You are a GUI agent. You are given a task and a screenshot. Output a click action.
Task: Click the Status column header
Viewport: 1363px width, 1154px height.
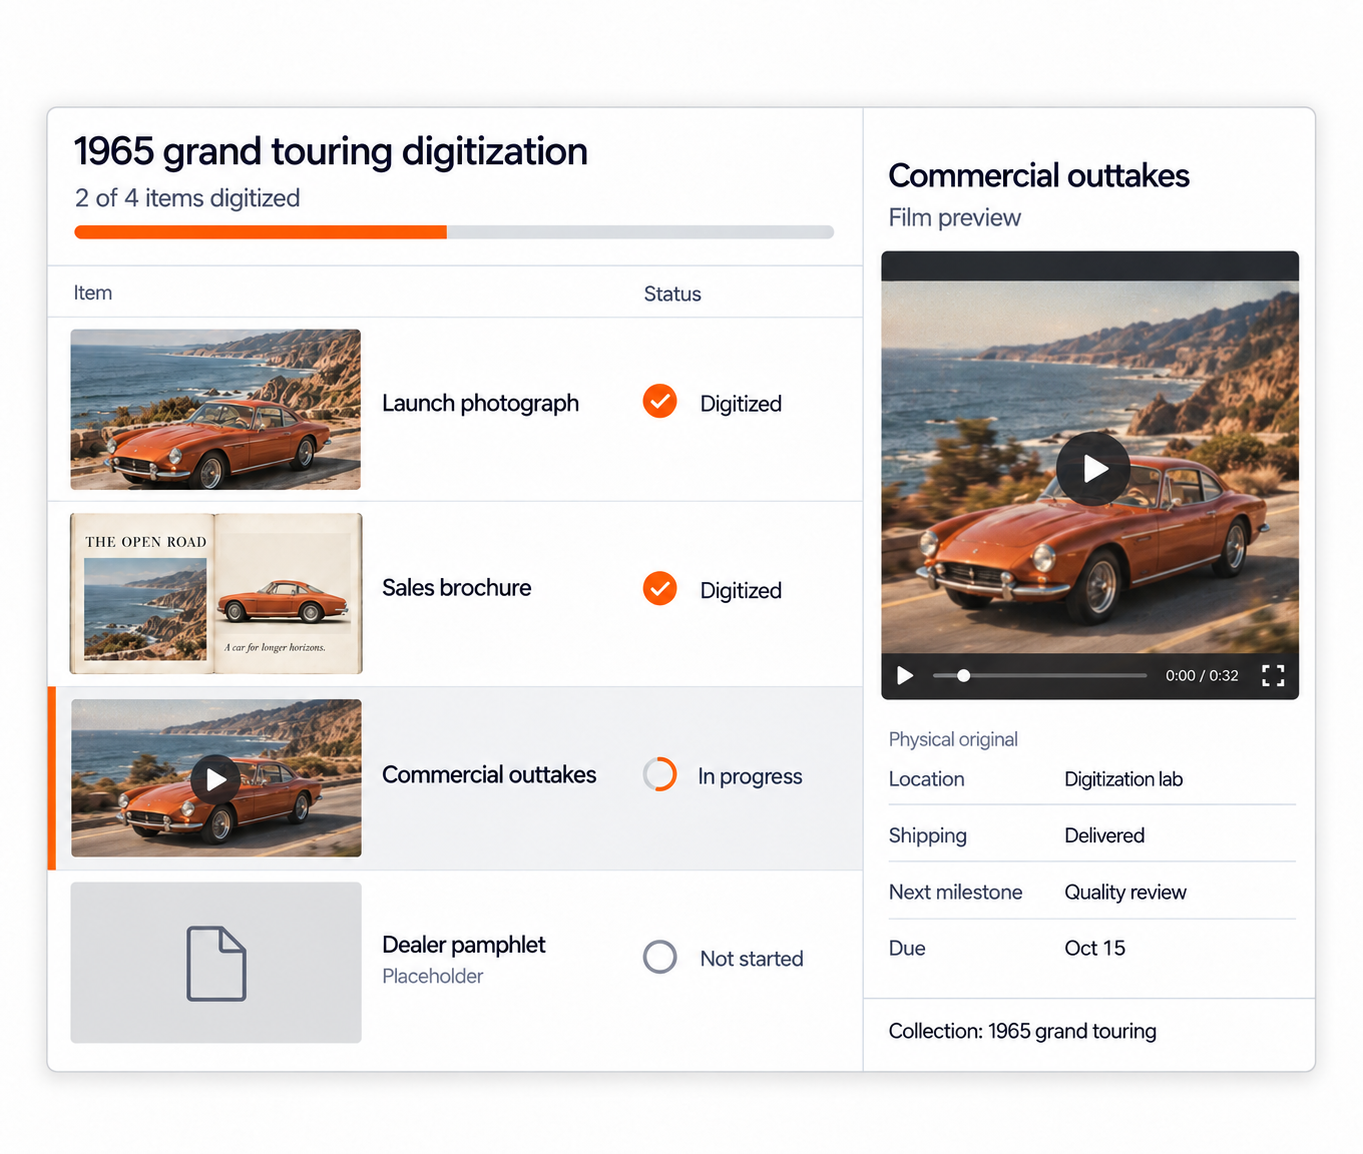coord(672,294)
